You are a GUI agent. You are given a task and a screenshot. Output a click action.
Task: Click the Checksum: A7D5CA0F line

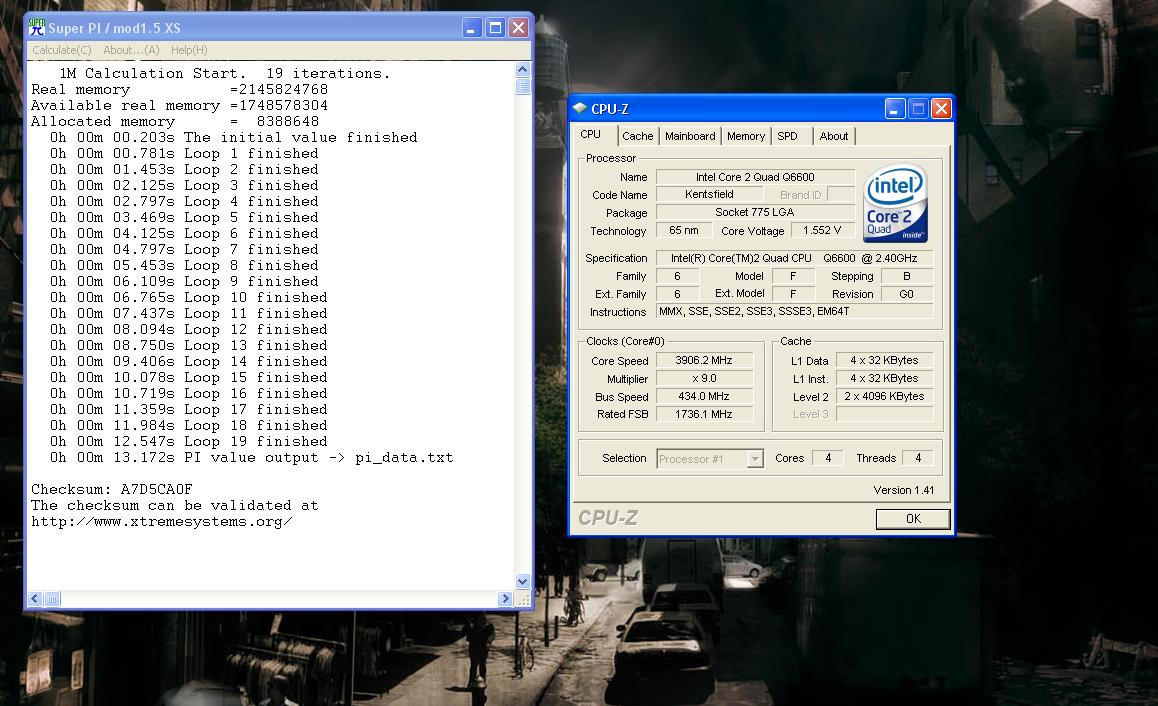(112, 490)
